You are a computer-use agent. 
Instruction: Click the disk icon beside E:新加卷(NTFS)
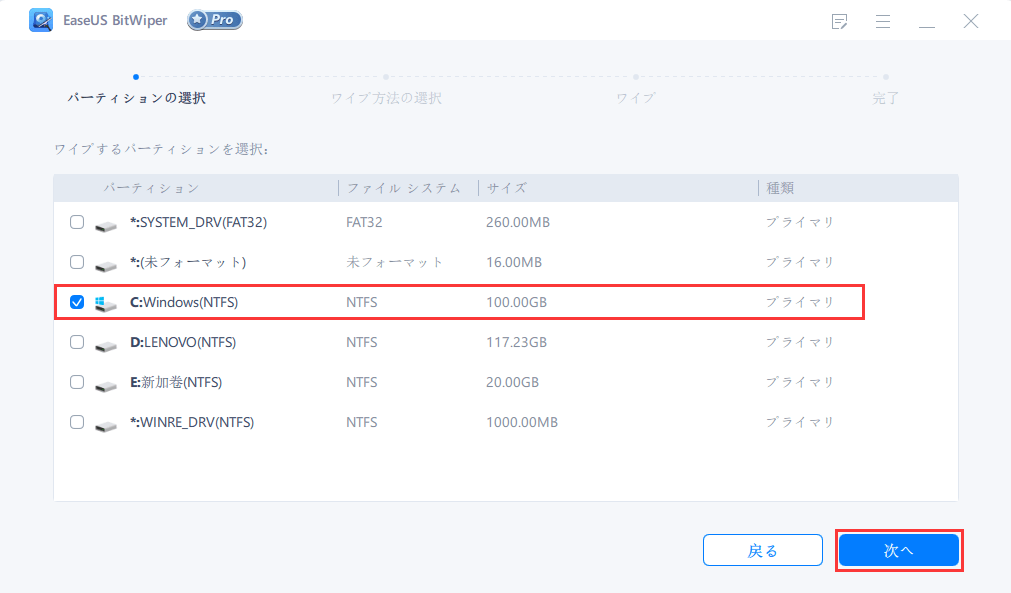(x=105, y=382)
